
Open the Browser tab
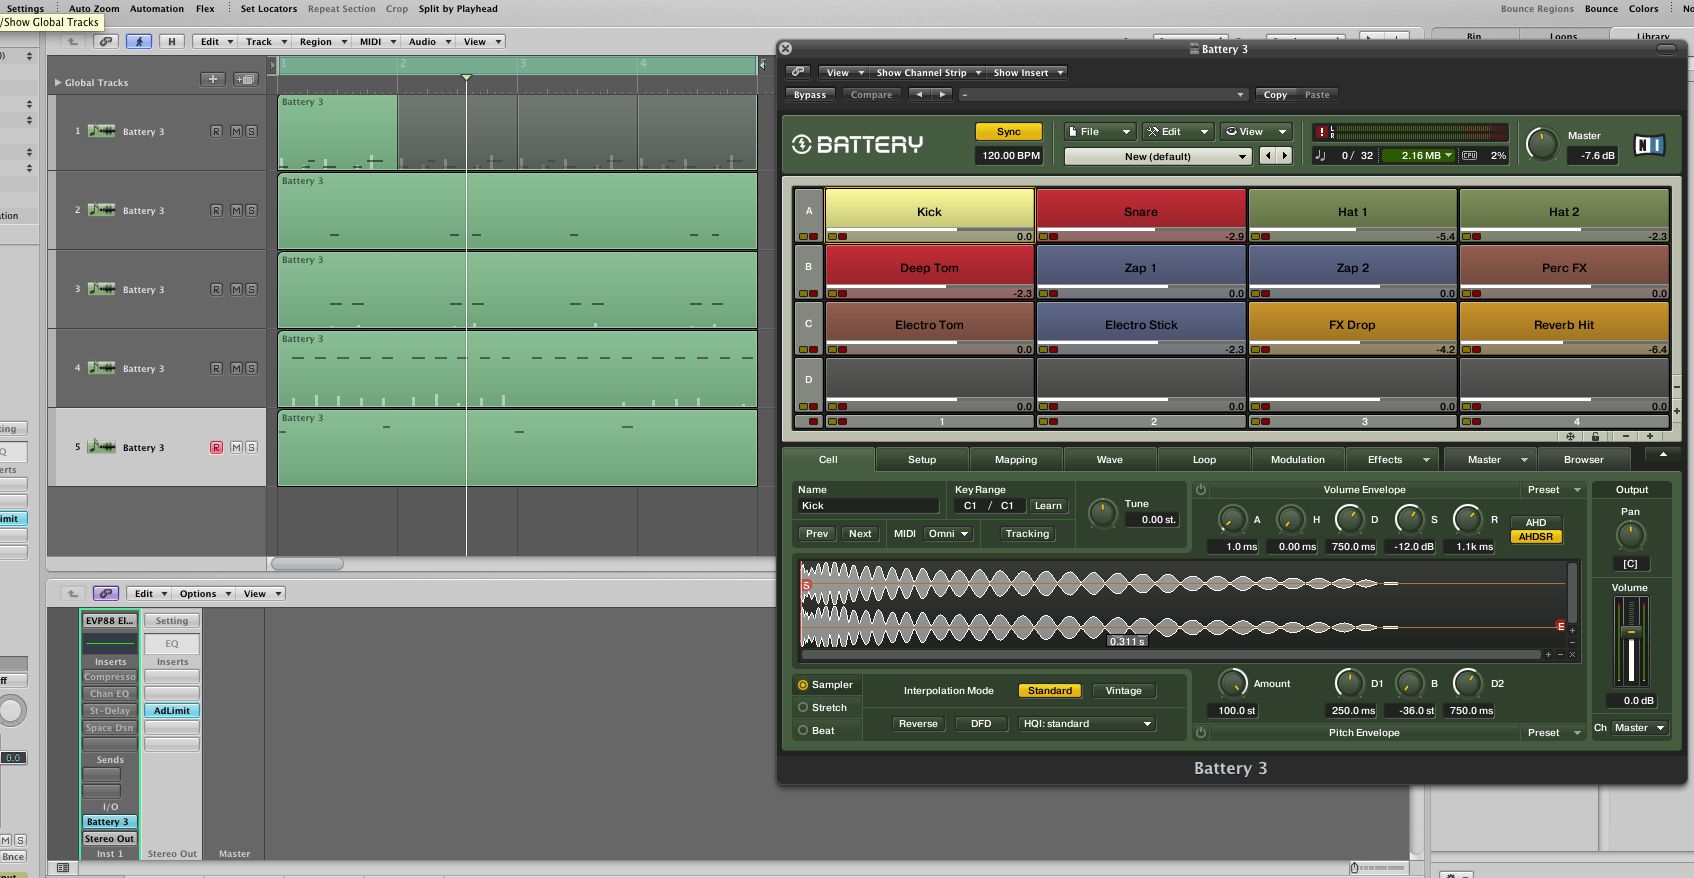[1584, 460]
